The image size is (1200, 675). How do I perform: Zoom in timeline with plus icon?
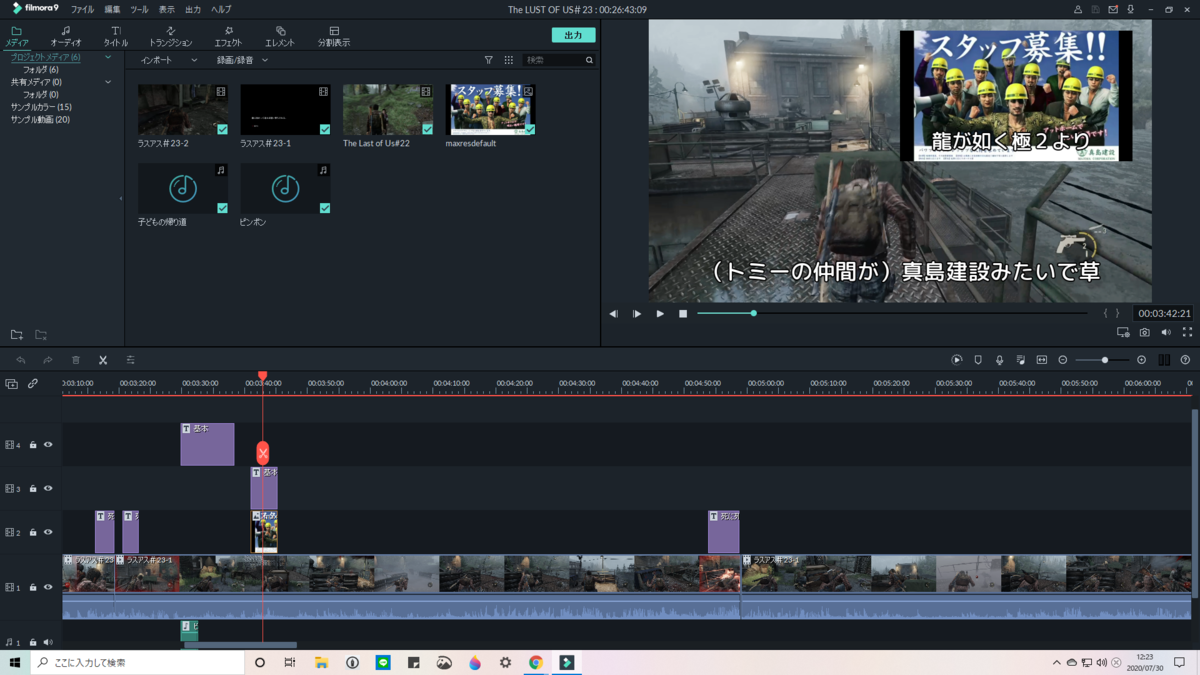pyautogui.click(x=1142, y=360)
